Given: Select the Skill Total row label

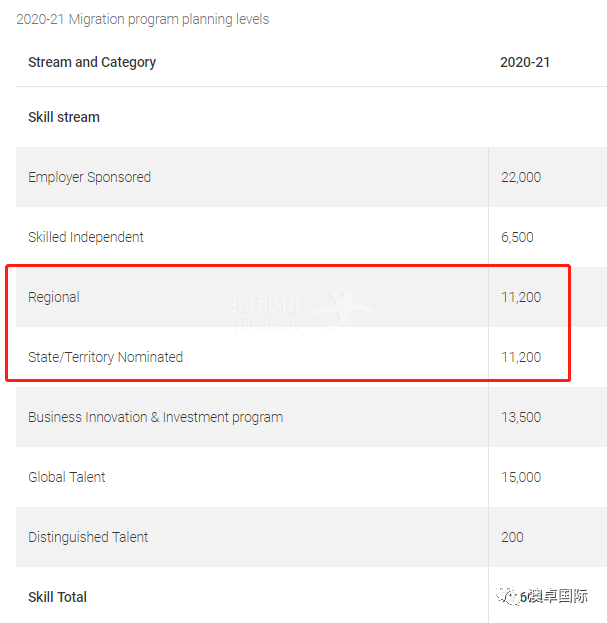Looking at the screenshot, I should 57,597.
